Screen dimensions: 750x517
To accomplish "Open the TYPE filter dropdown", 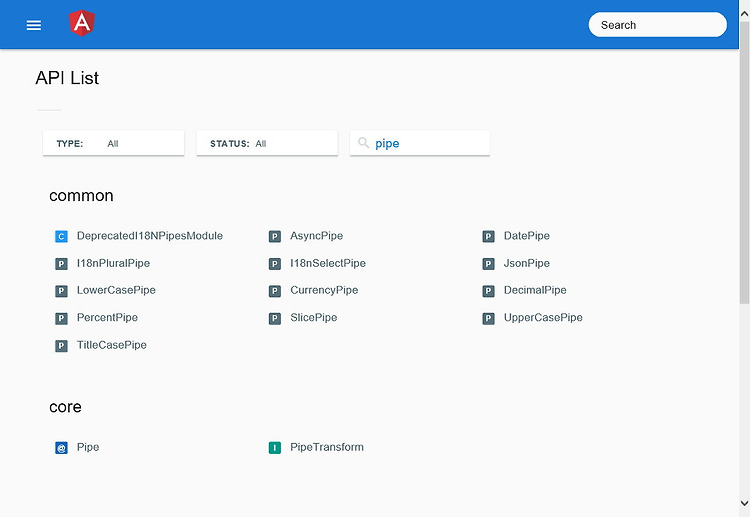I will 113,143.
